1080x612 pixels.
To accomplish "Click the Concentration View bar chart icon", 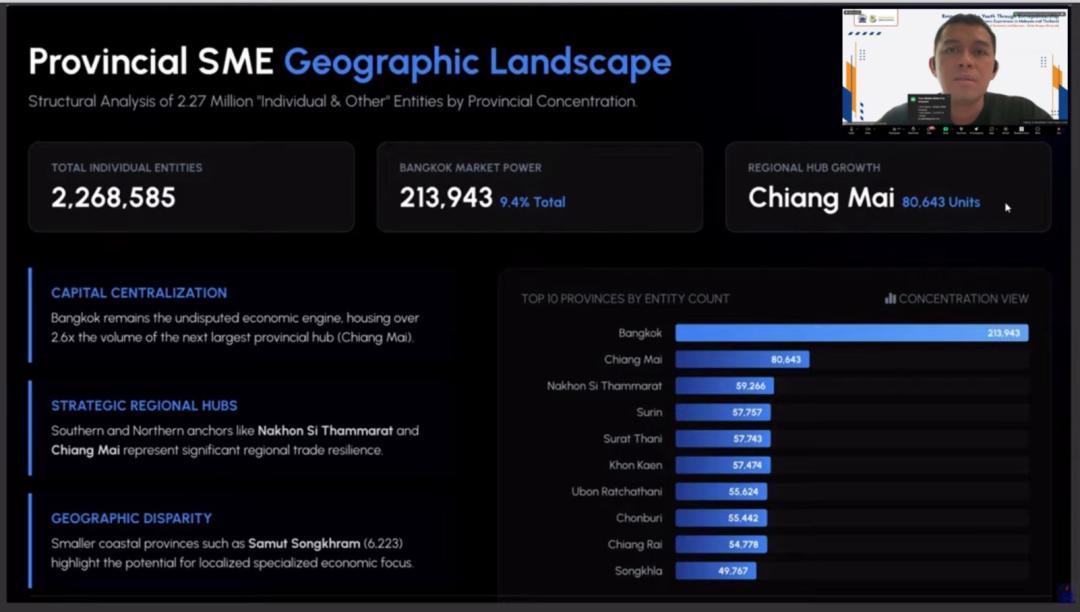I will point(890,298).
